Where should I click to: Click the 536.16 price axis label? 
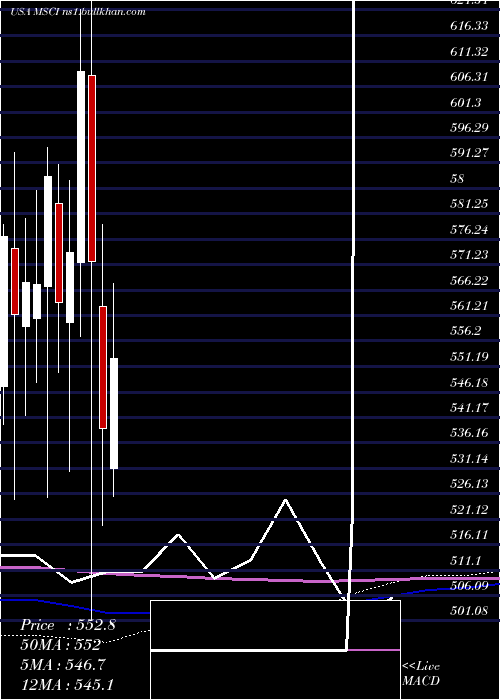(469, 433)
